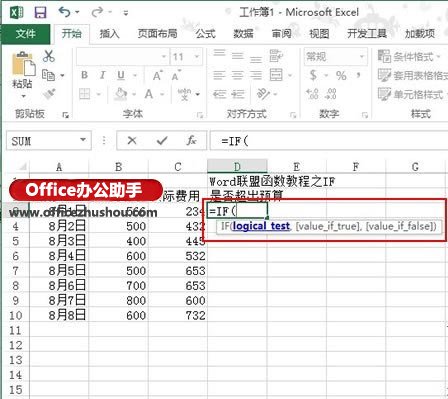The height and width of the screenshot is (399, 448).
Task: Toggle Italic formatting
Action: coord(103,75)
